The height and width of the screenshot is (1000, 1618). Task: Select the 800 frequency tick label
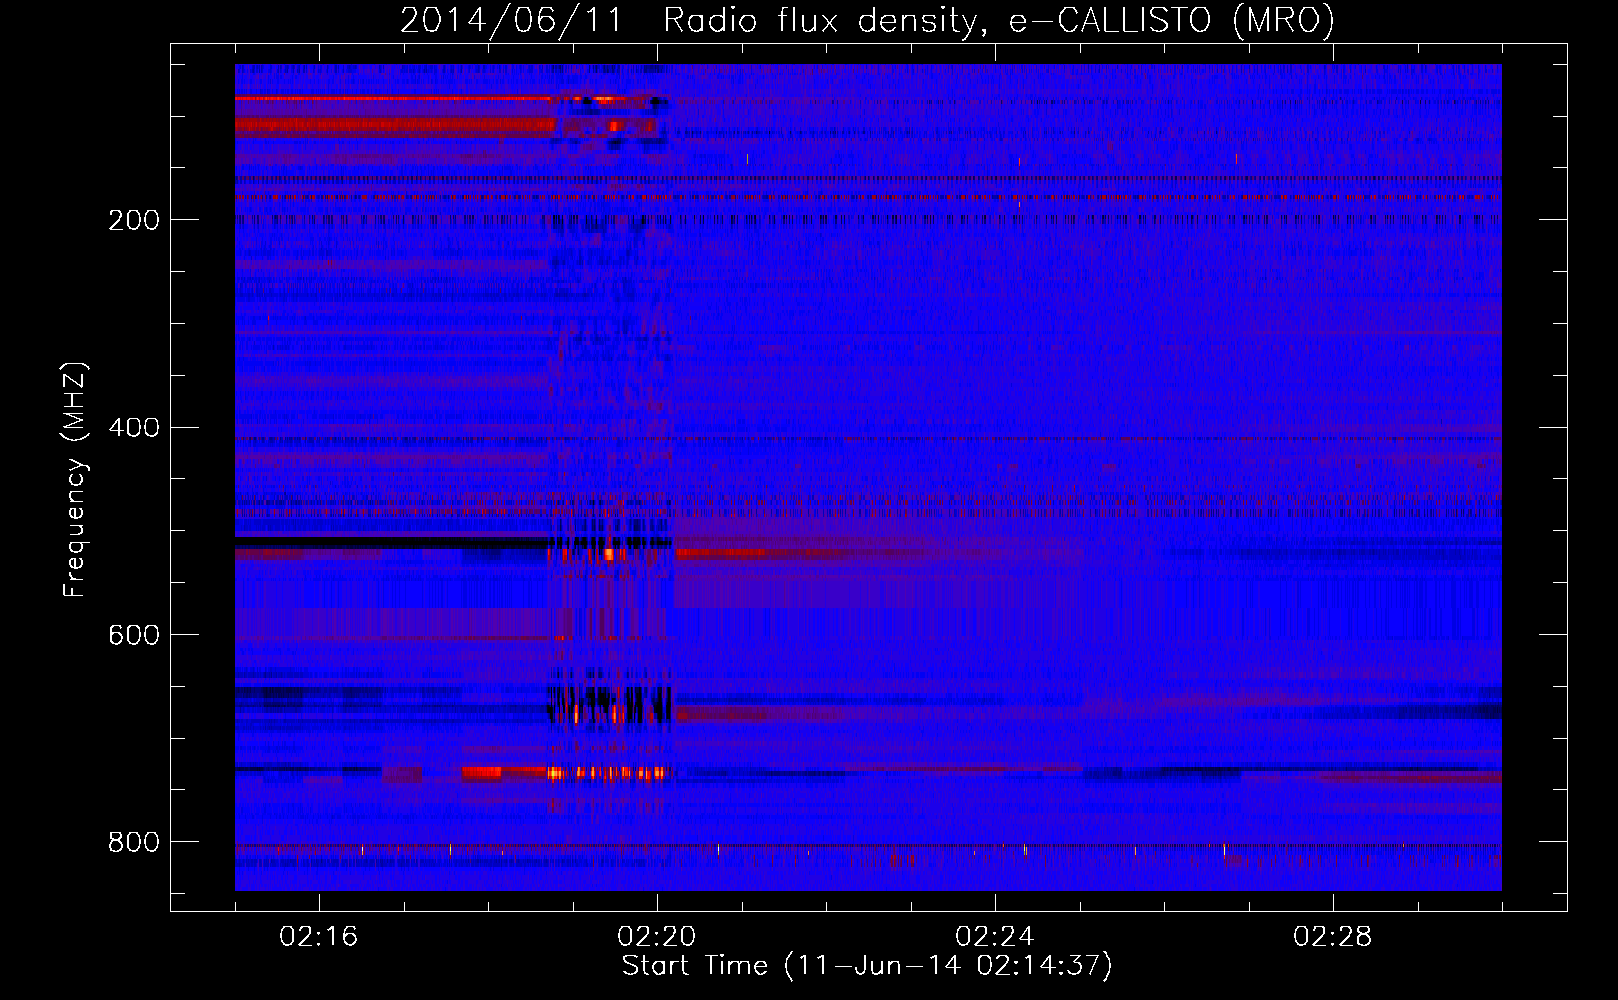point(134,843)
